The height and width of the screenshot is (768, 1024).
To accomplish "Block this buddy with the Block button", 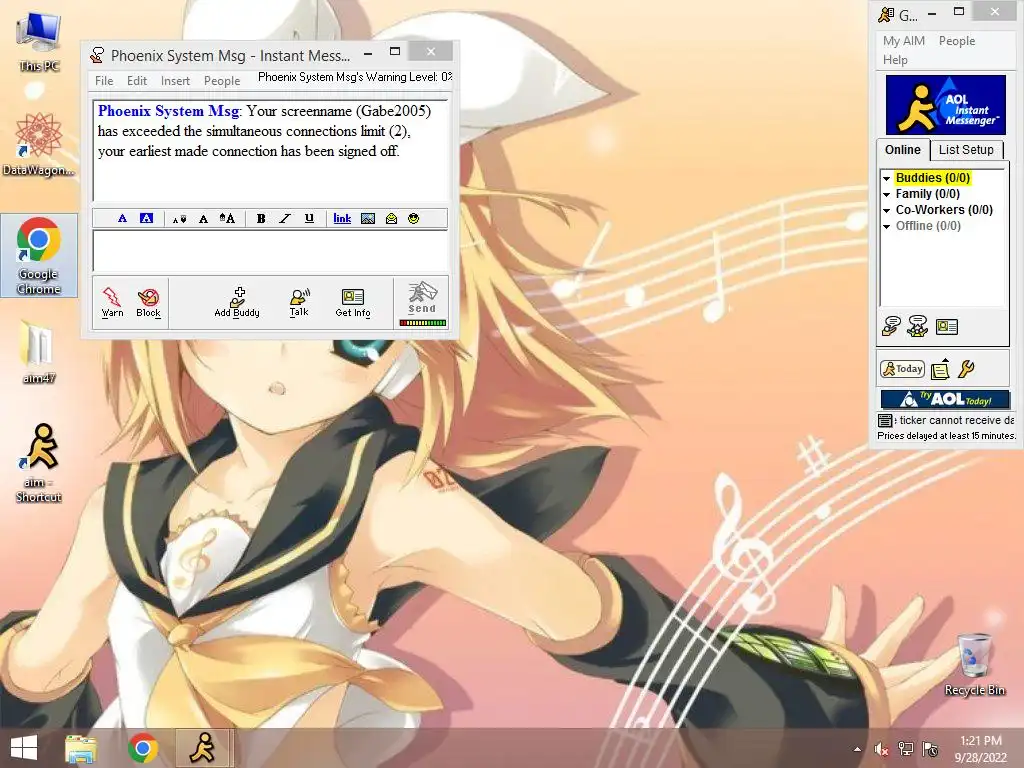I will (x=148, y=302).
